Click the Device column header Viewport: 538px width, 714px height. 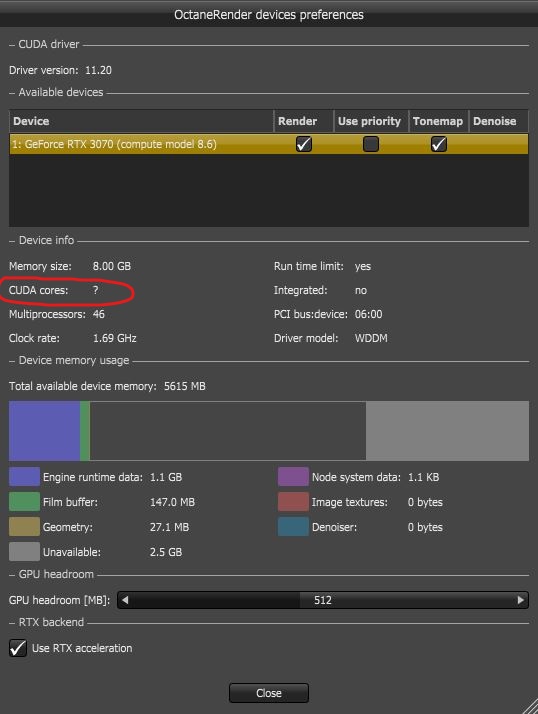pyautogui.click(x=141, y=121)
